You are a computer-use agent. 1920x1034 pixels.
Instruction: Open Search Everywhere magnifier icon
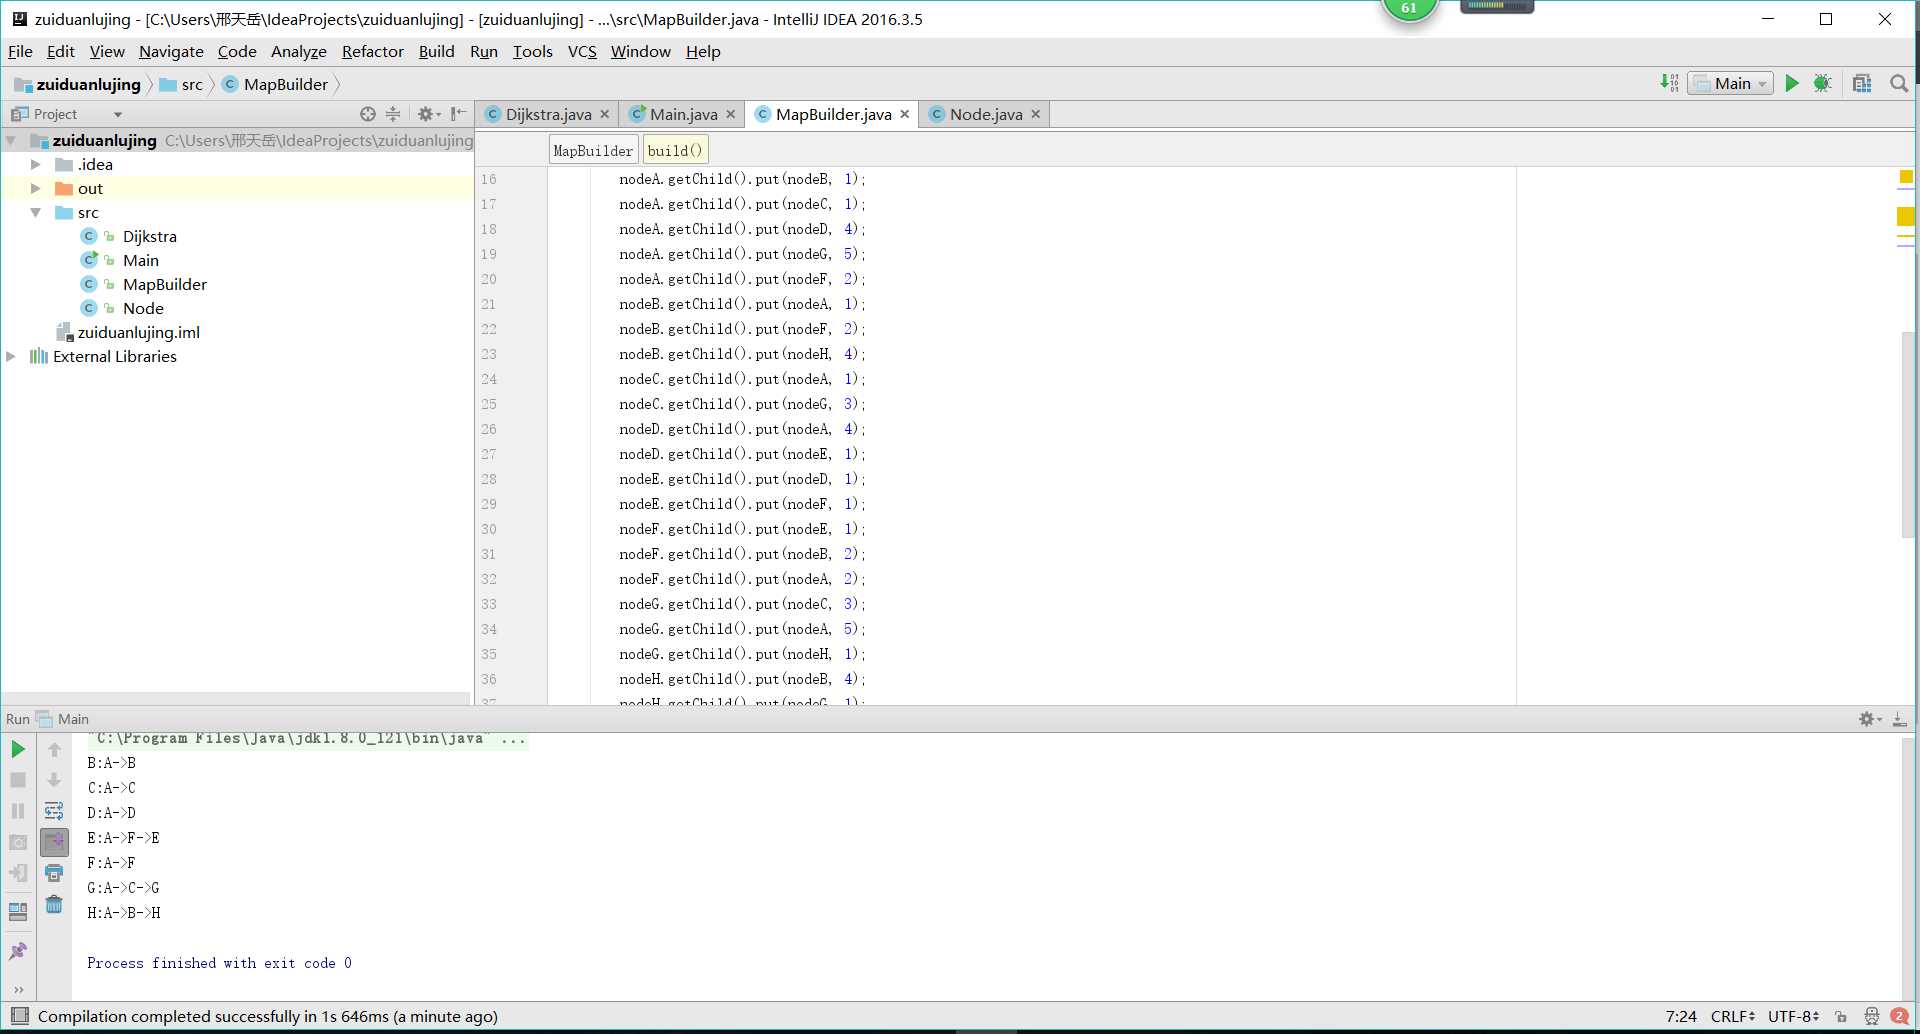pos(1898,83)
